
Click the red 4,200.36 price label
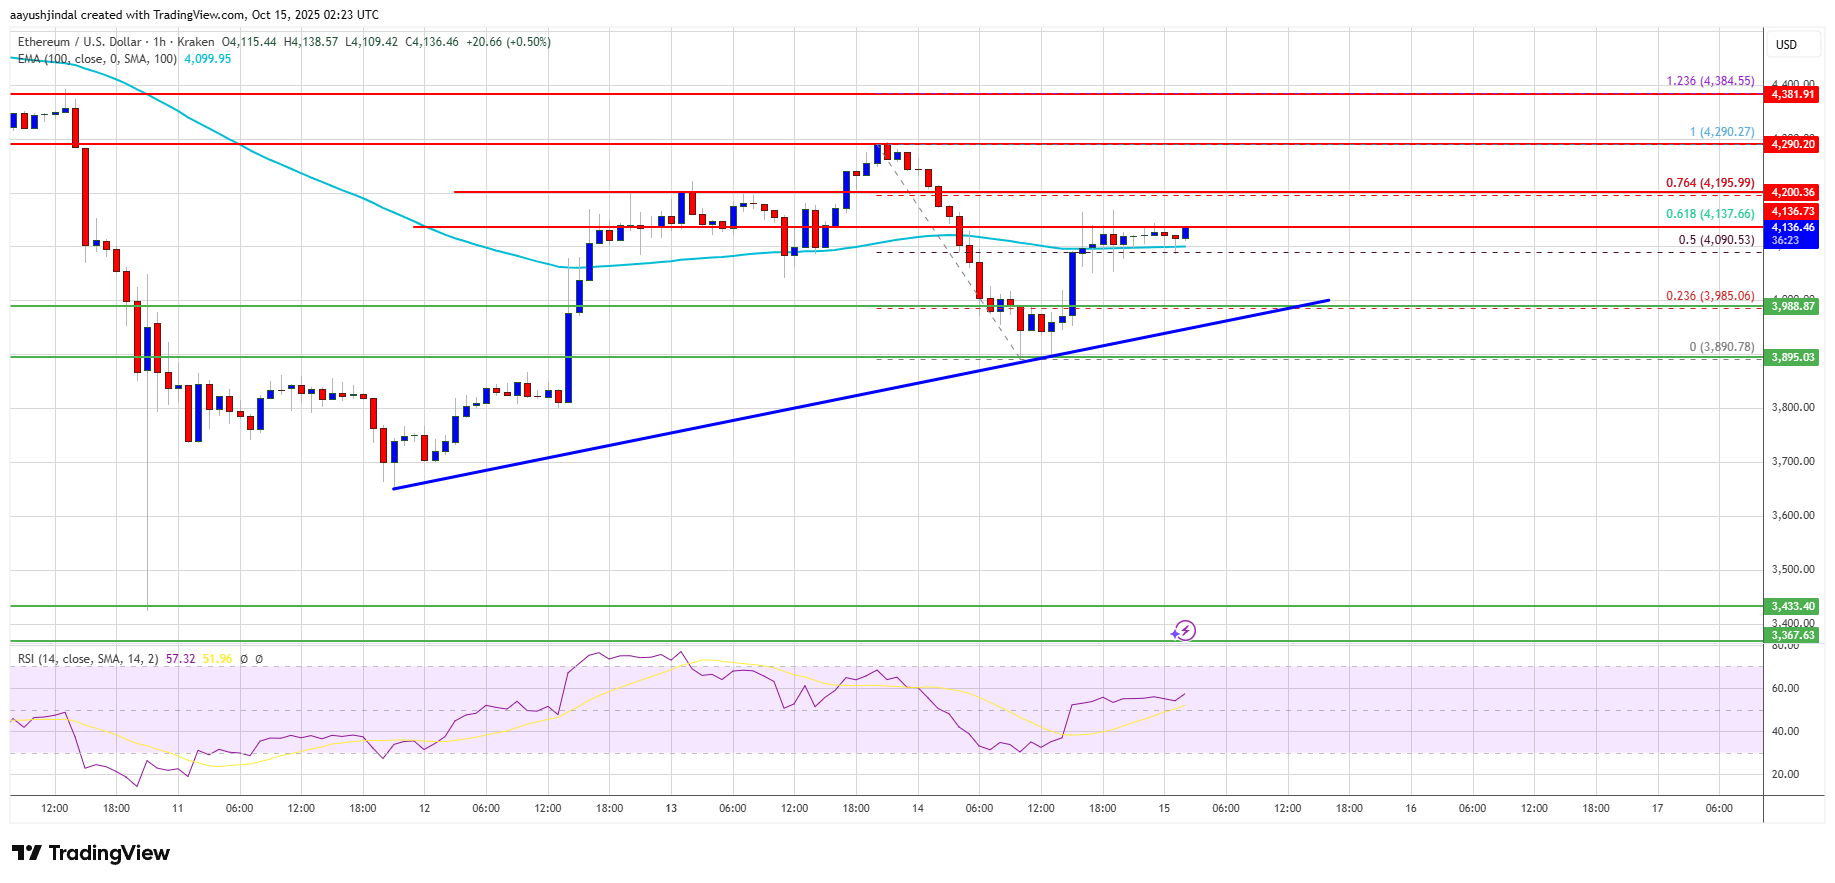[1792, 192]
